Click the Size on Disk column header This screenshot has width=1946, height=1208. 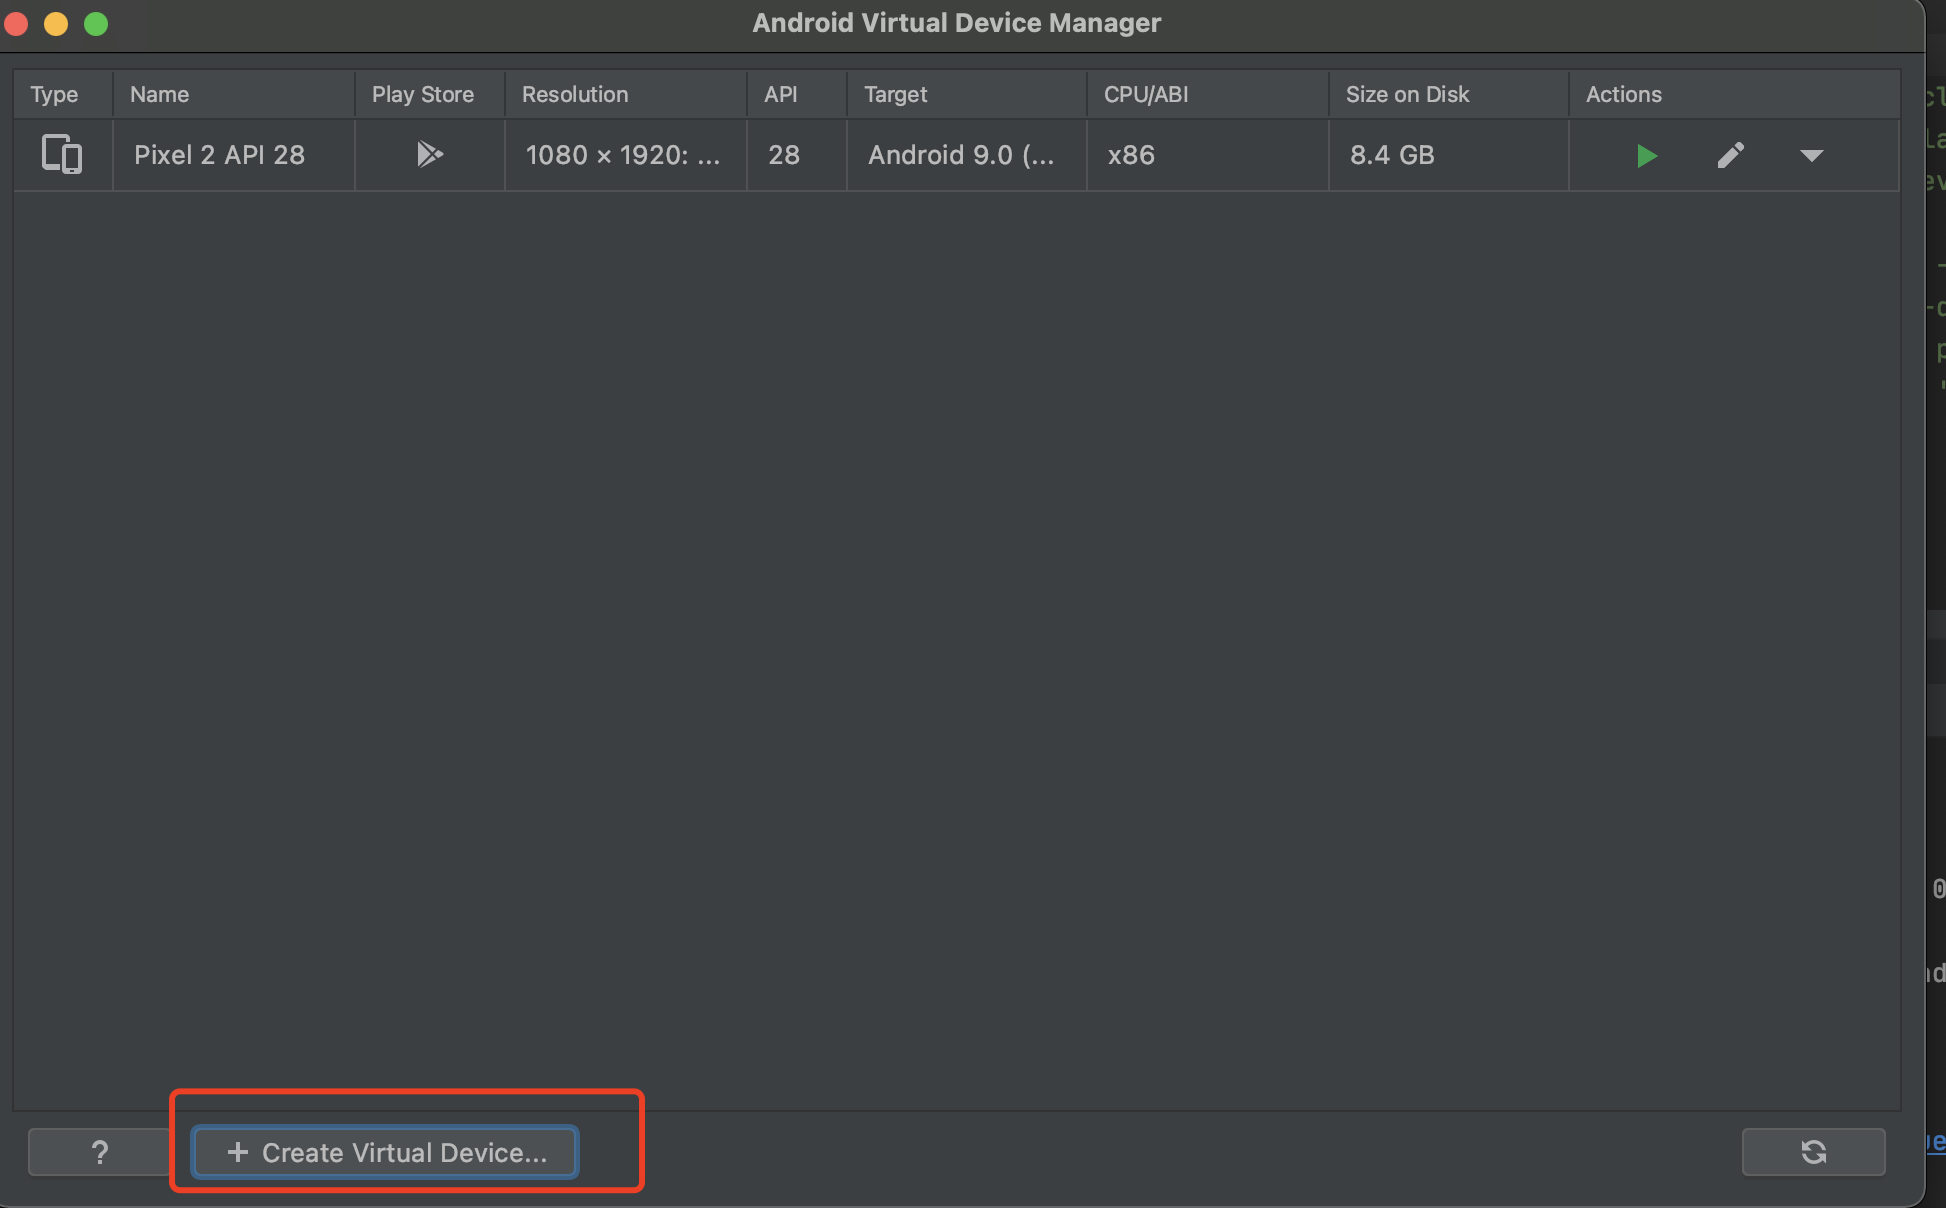pos(1407,94)
